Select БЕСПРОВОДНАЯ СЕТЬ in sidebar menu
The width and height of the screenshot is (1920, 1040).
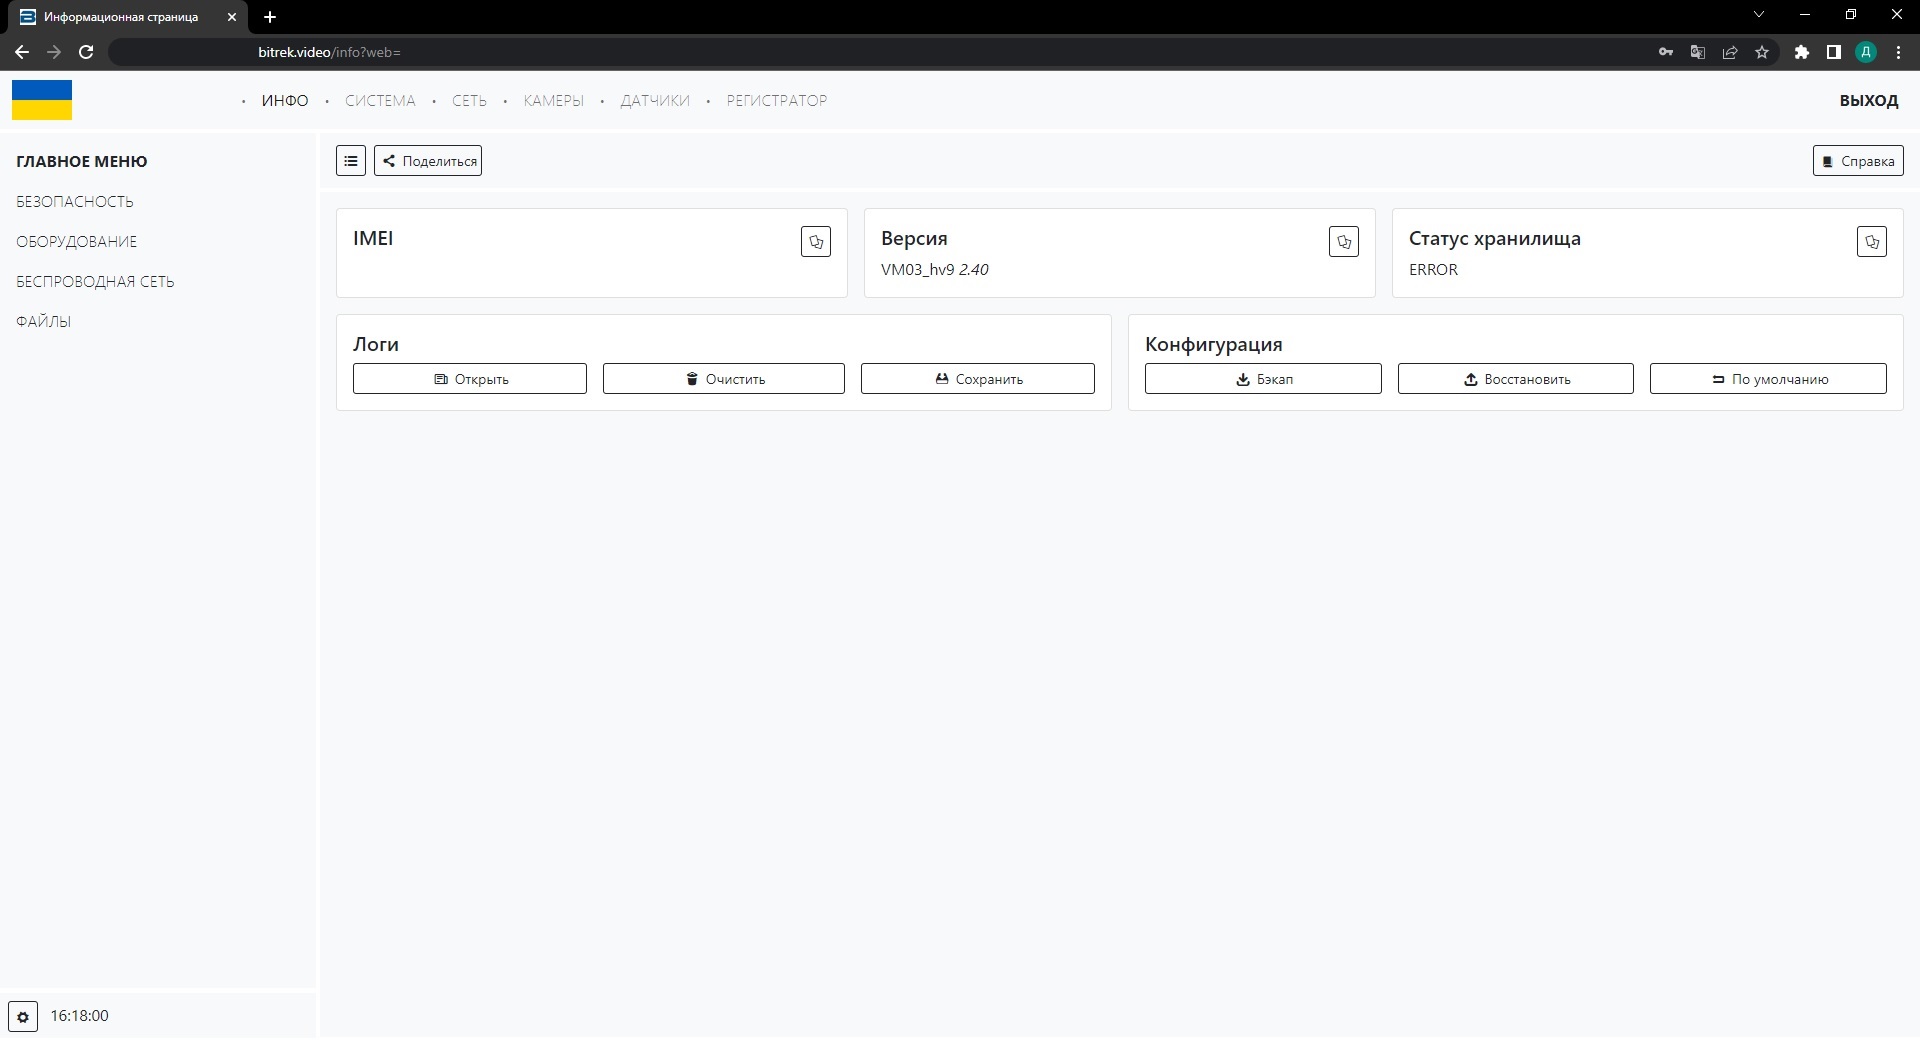(95, 282)
